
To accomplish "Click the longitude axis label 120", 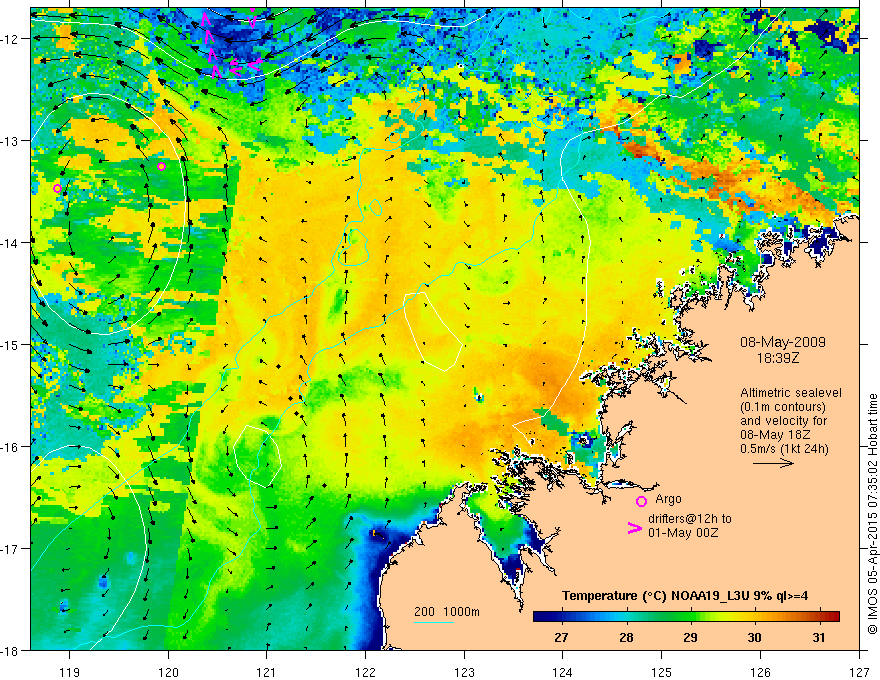I will pyautogui.click(x=168, y=672).
